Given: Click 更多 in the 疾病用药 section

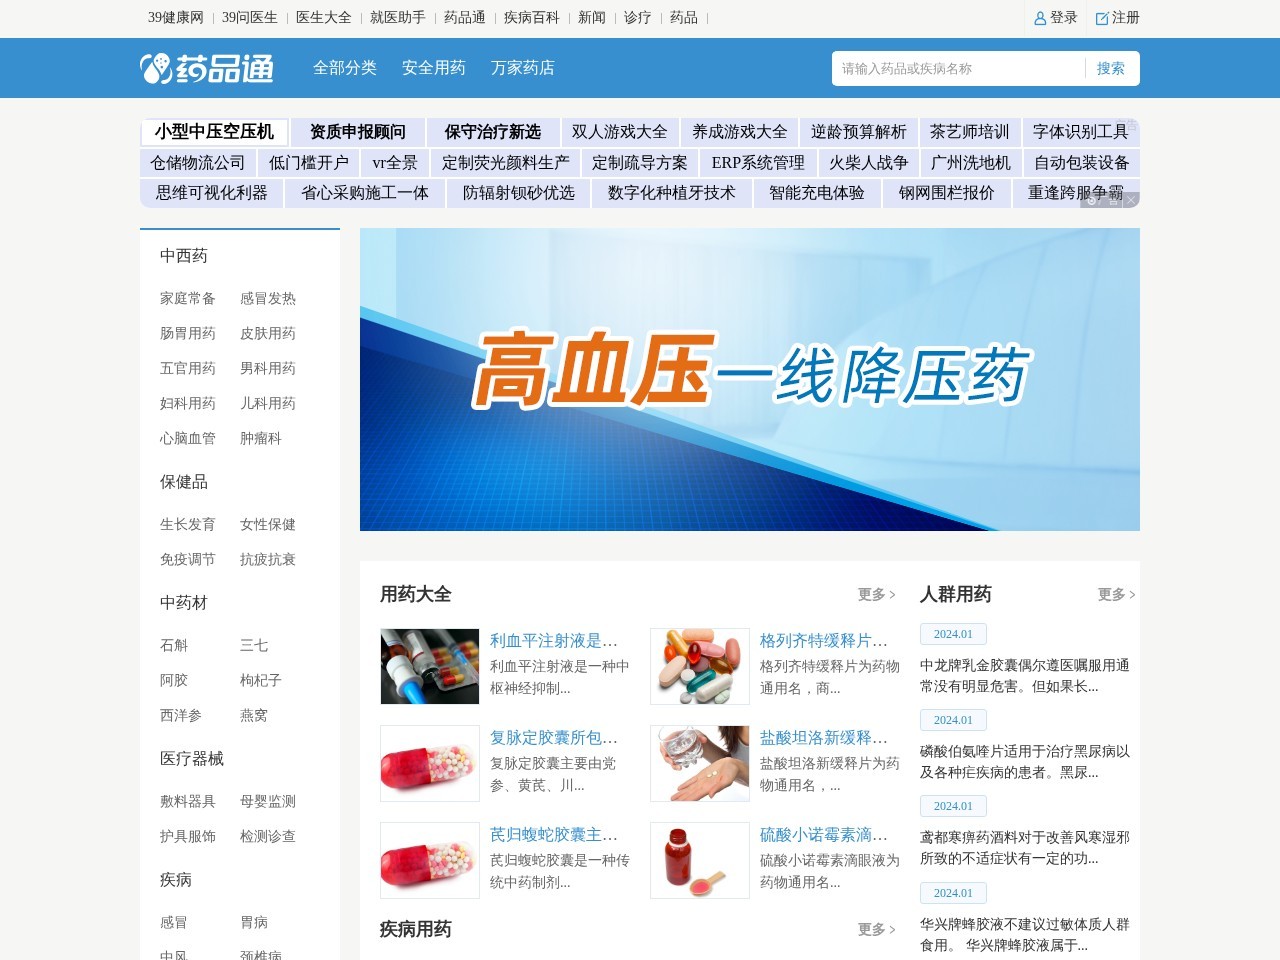Looking at the screenshot, I should click(x=872, y=929).
